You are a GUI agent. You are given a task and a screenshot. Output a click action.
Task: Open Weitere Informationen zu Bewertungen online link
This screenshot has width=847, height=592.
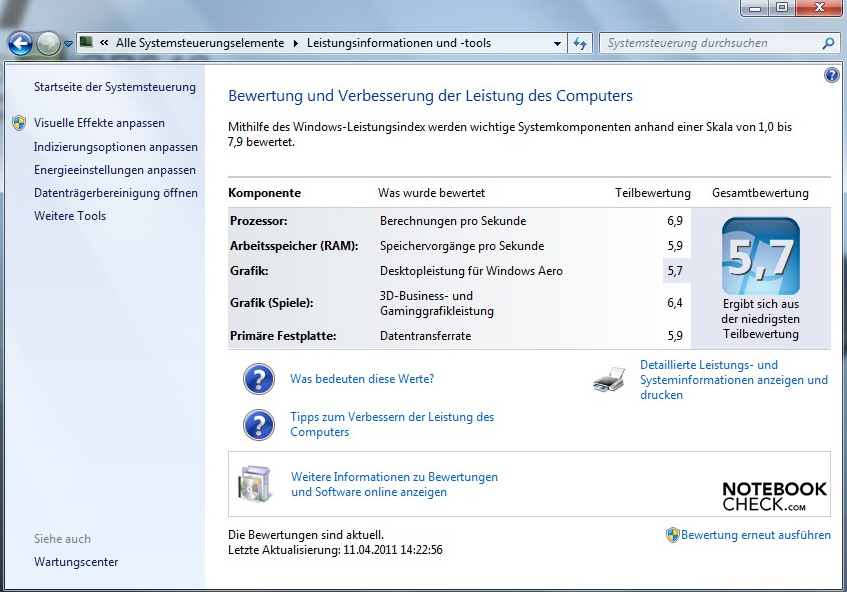394,485
